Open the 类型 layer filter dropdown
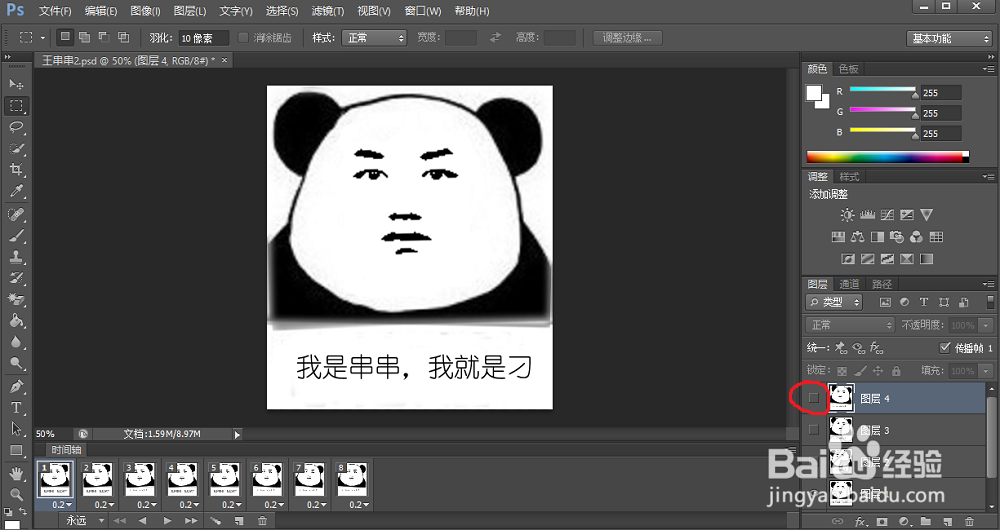This screenshot has height=530, width=1000. [x=834, y=302]
